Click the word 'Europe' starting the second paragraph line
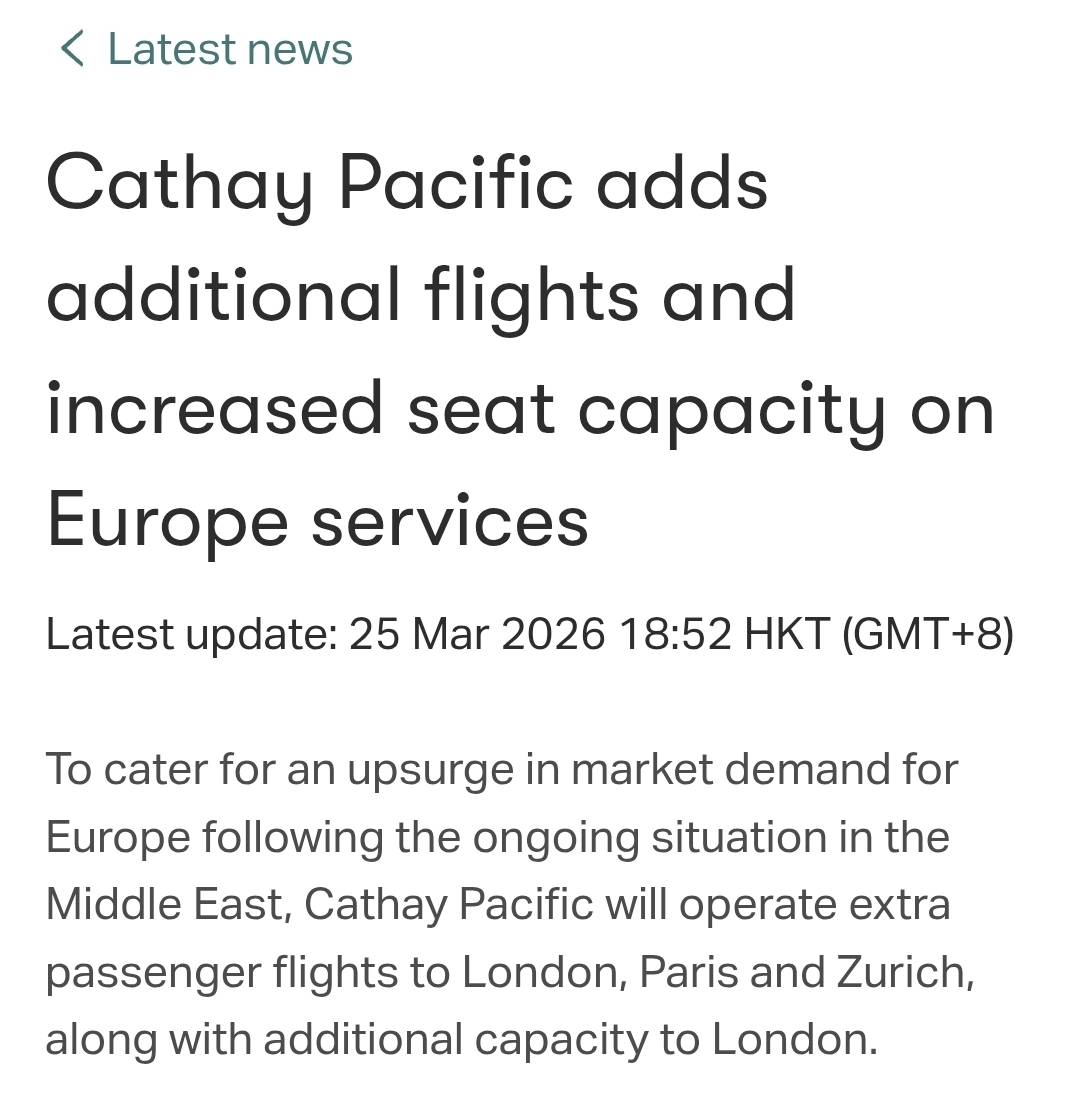The height and width of the screenshot is (1099, 1080). [117, 837]
